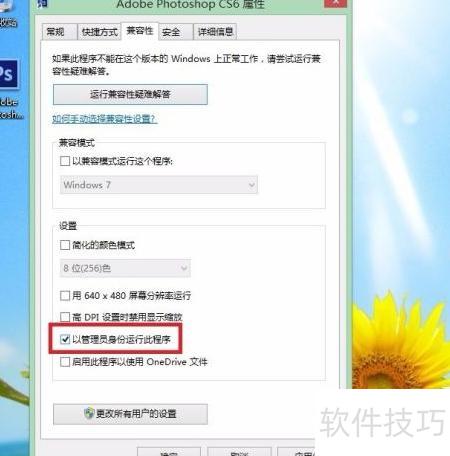Go to the 详细信息 tab
This screenshot has width=450, height=456.
pyautogui.click(x=215, y=32)
